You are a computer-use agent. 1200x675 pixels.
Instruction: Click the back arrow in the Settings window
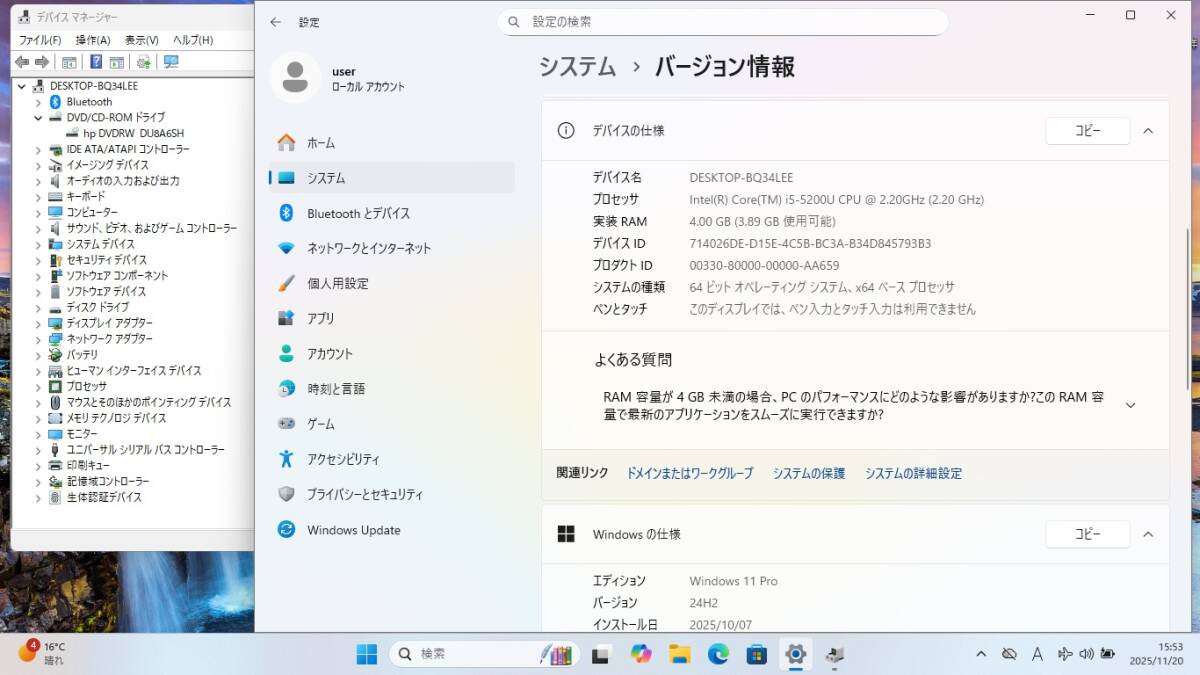[276, 22]
